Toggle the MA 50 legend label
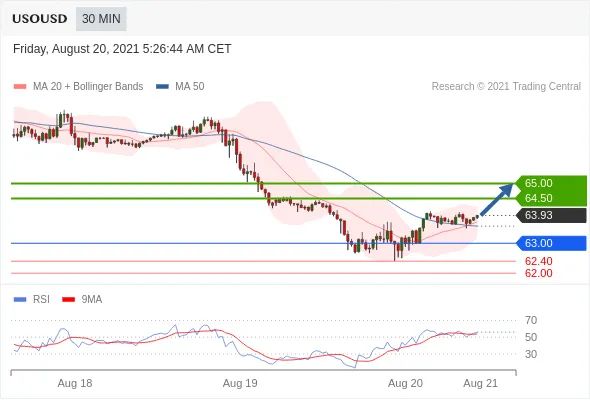This screenshot has height=400, width=590. [190, 87]
